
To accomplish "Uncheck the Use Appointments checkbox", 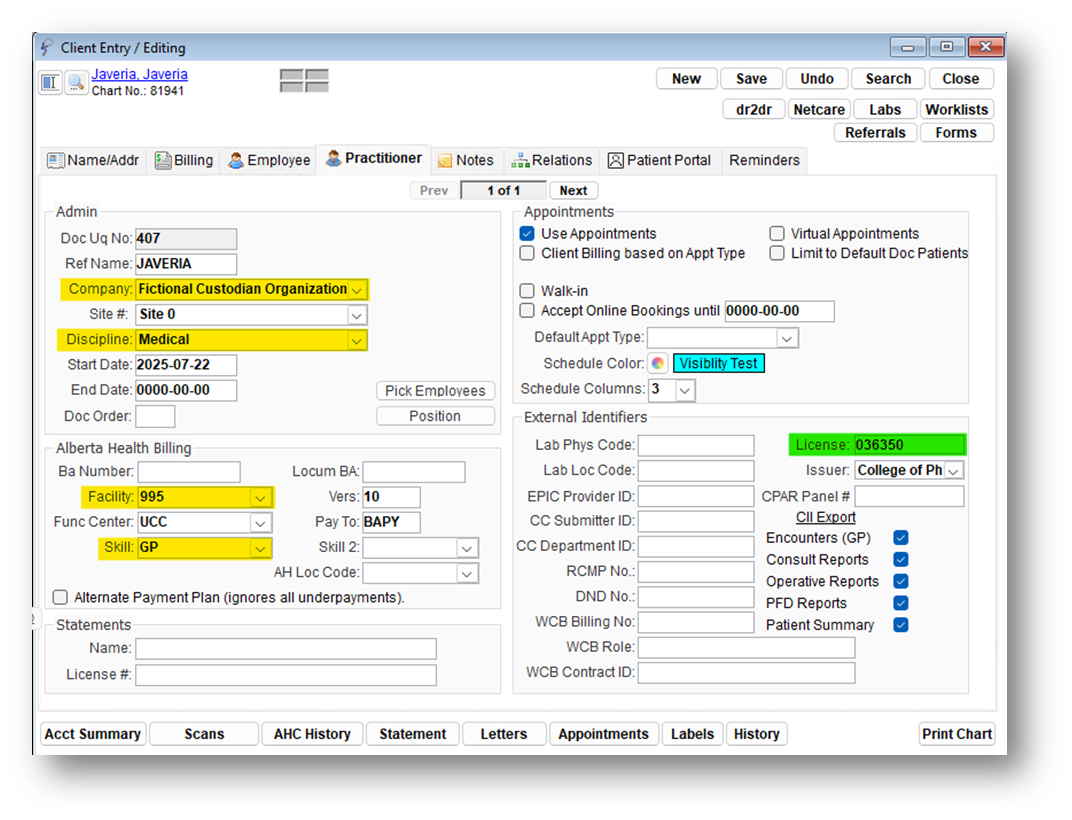I will tap(527, 233).
